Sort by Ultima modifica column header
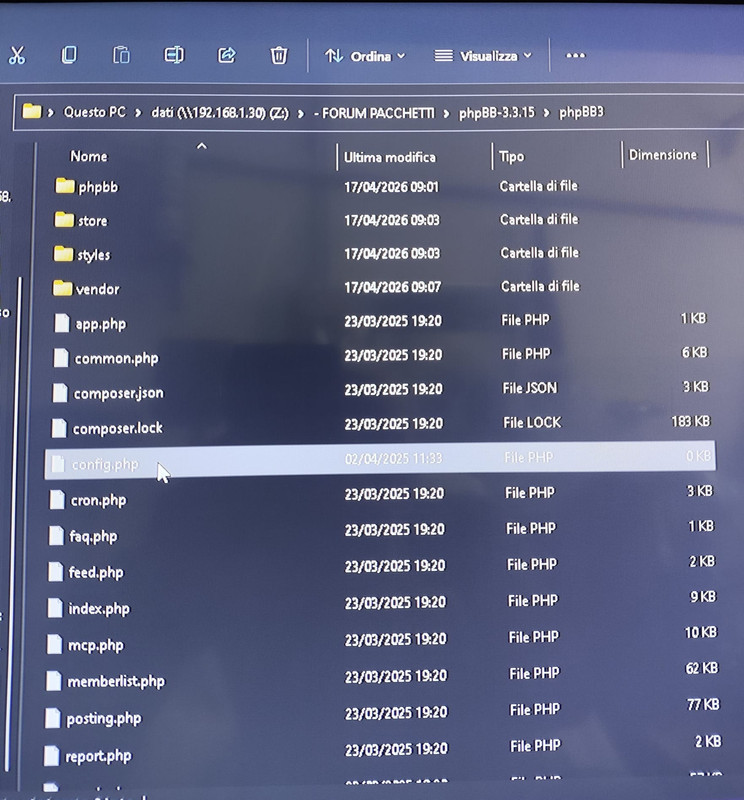The image size is (744, 800). [390, 157]
